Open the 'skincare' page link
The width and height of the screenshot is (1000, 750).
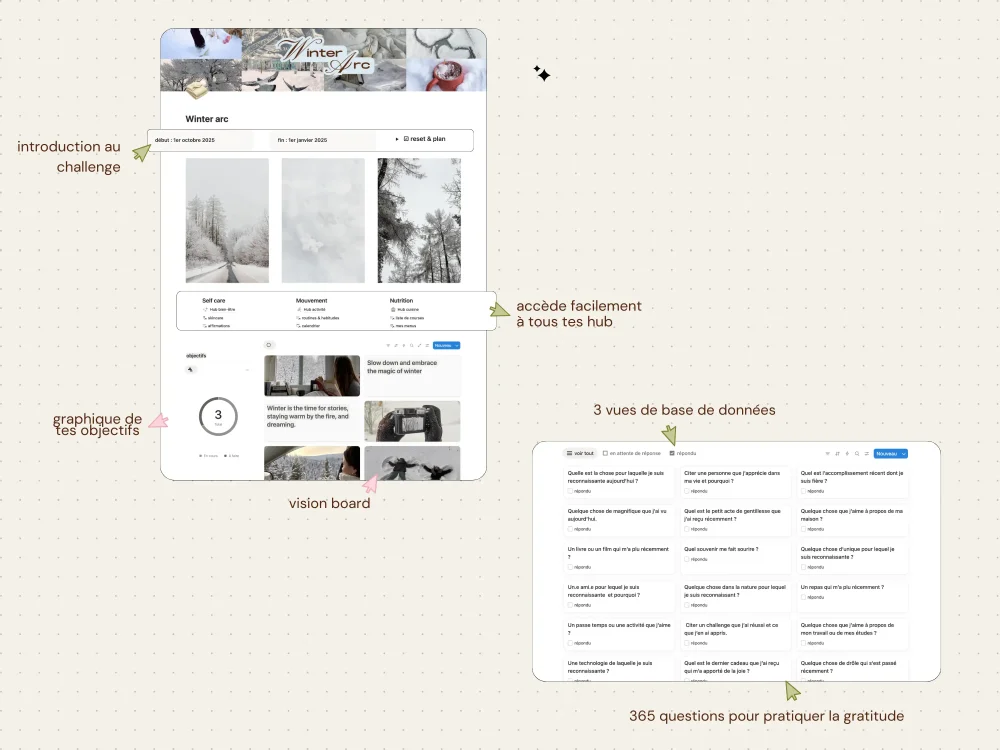pyautogui.click(x=214, y=318)
